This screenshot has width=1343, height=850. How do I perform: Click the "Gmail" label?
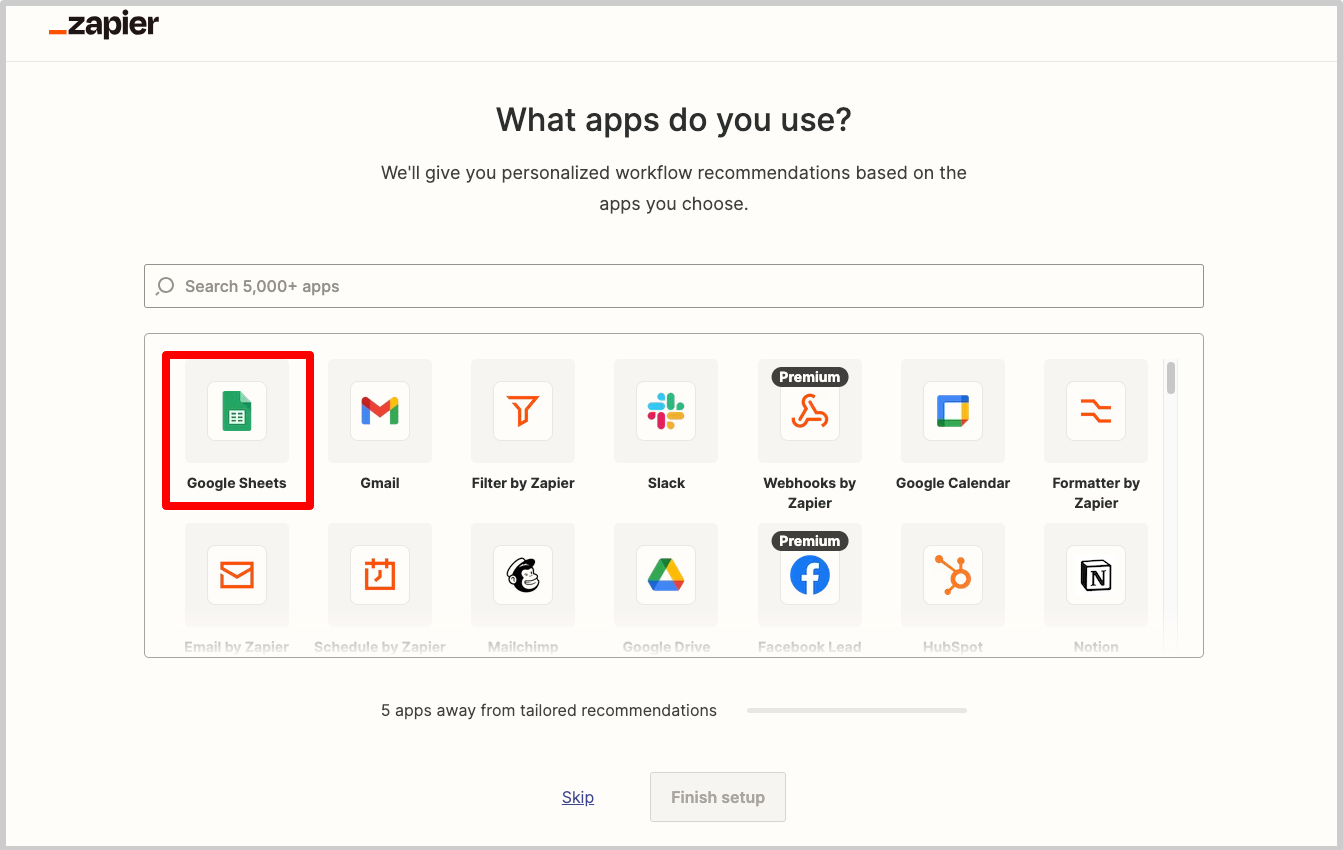[x=380, y=483]
